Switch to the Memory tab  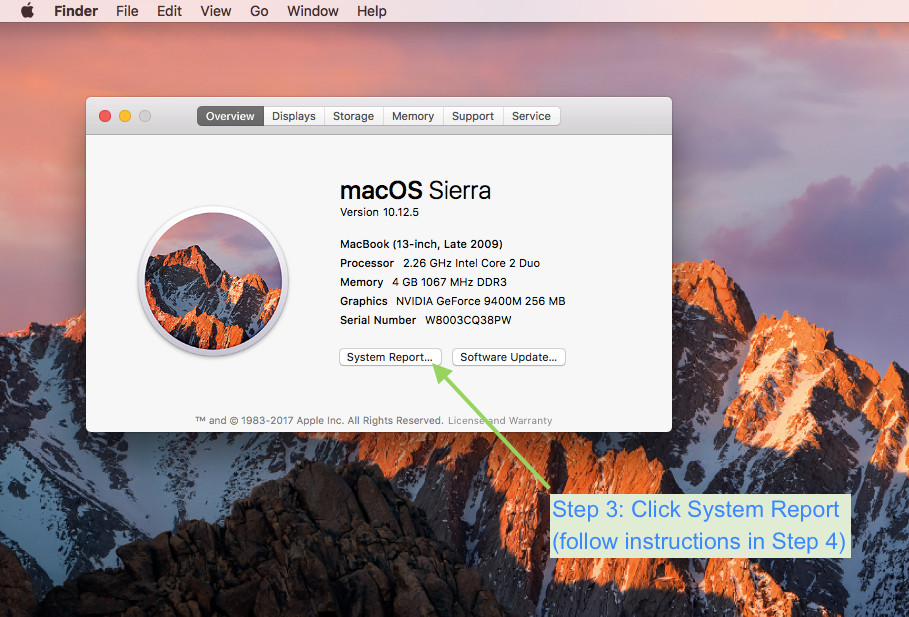(413, 116)
